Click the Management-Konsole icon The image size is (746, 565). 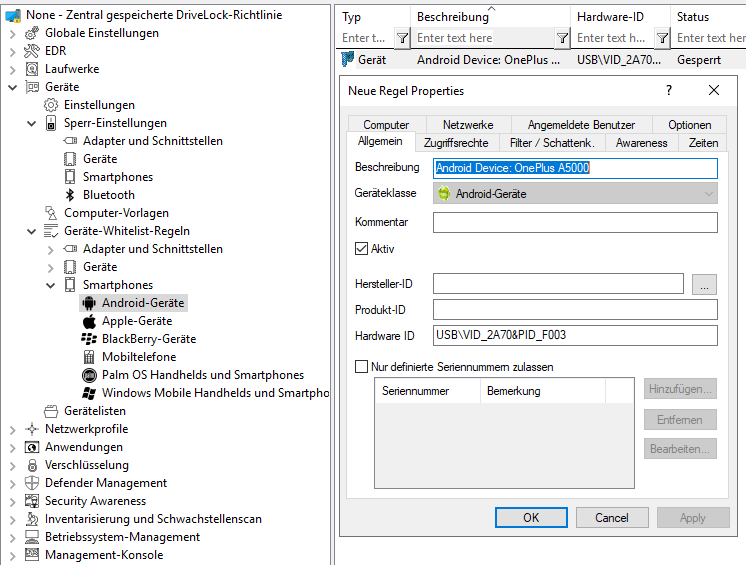pyautogui.click(x=32, y=555)
